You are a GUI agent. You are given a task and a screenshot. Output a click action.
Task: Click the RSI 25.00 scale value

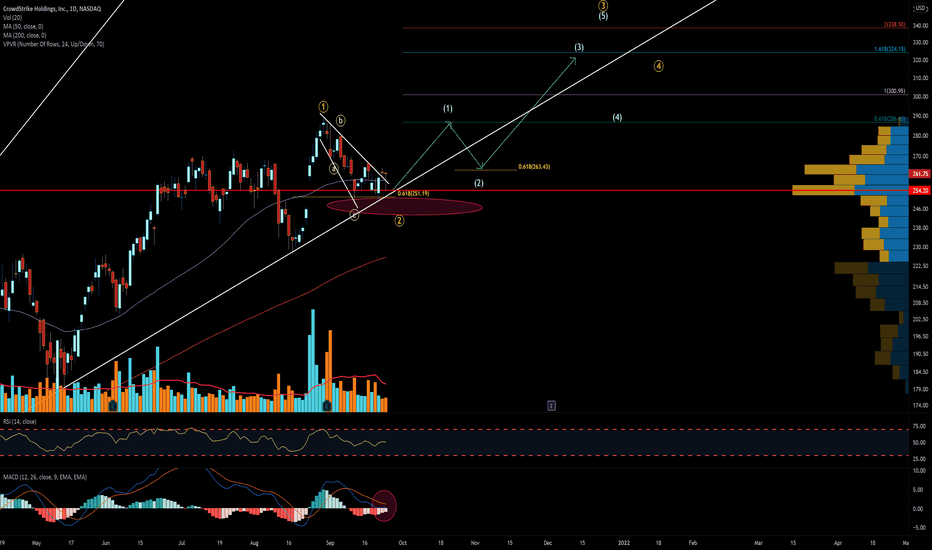[919, 459]
